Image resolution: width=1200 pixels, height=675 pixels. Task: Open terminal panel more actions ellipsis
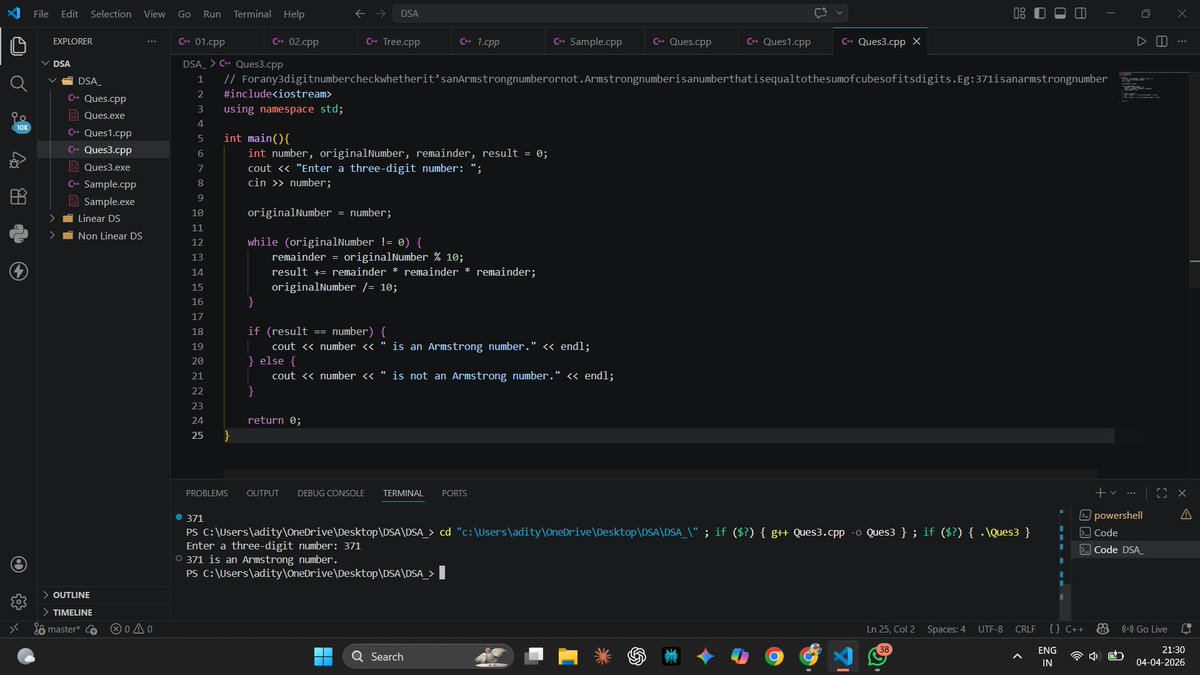pyautogui.click(x=1132, y=493)
